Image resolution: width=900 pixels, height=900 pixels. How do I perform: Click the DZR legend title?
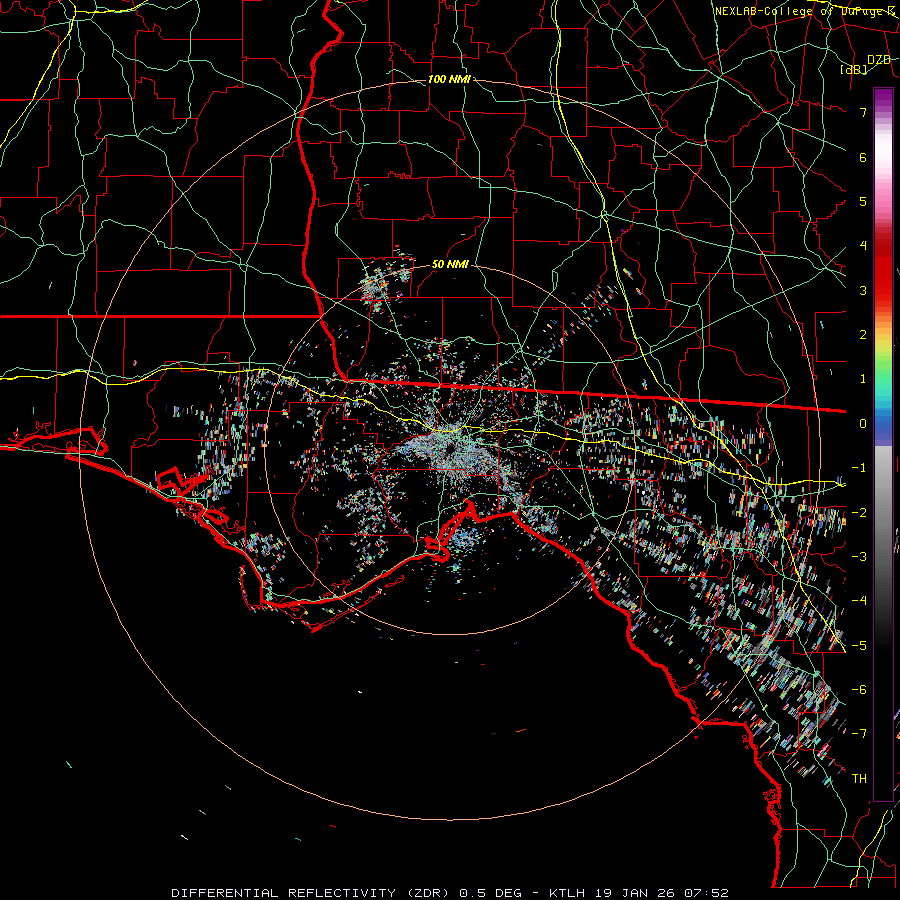click(x=878, y=60)
